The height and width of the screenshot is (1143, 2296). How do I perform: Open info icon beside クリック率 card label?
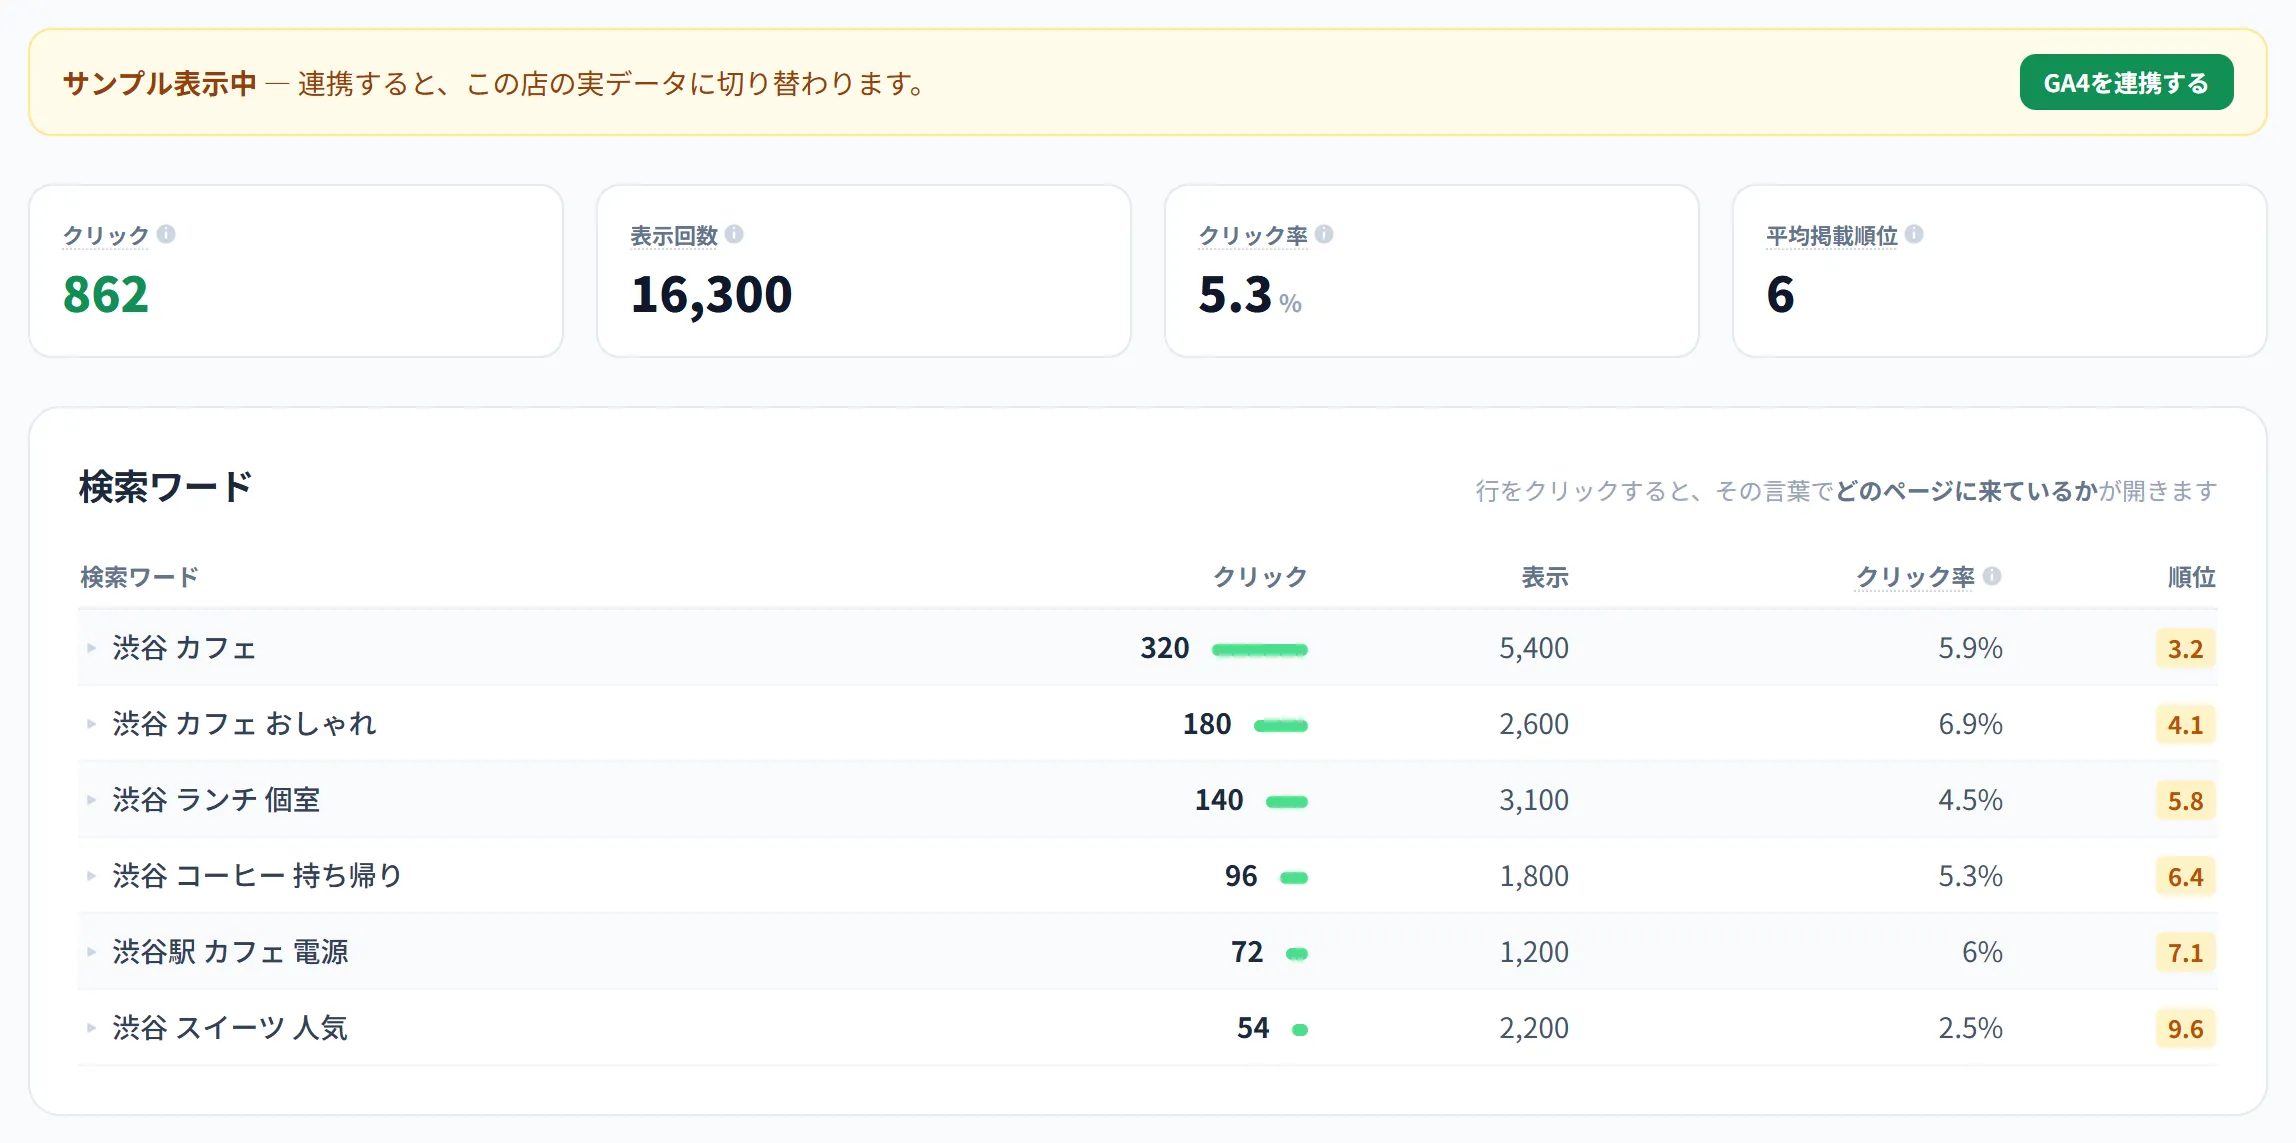click(x=1324, y=234)
